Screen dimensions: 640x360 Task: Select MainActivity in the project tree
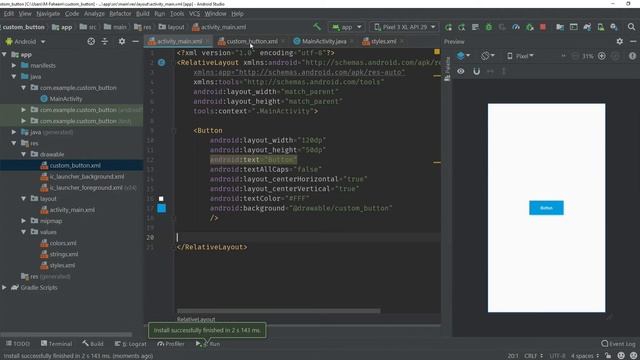click(x=66, y=99)
